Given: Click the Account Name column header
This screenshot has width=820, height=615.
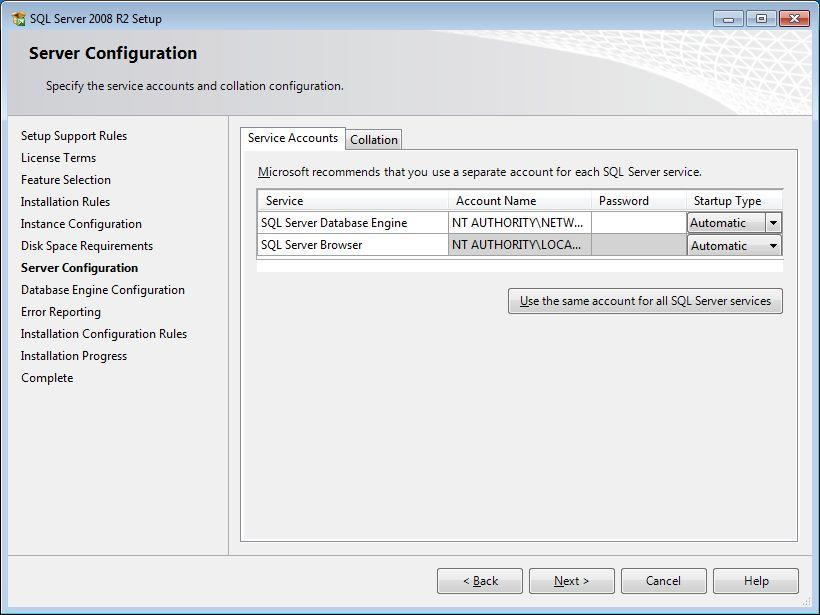Looking at the screenshot, I should [x=519, y=201].
